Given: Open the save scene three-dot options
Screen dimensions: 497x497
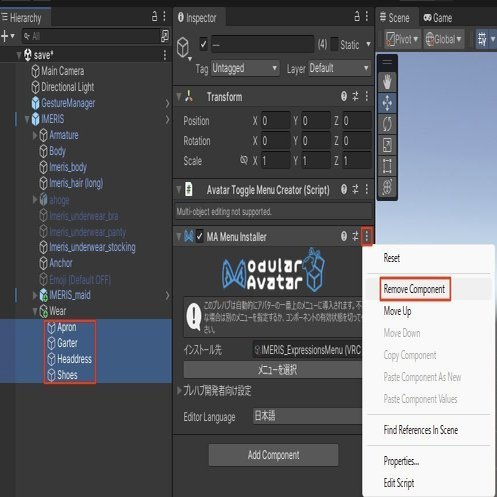Looking at the screenshot, I should click(165, 55).
